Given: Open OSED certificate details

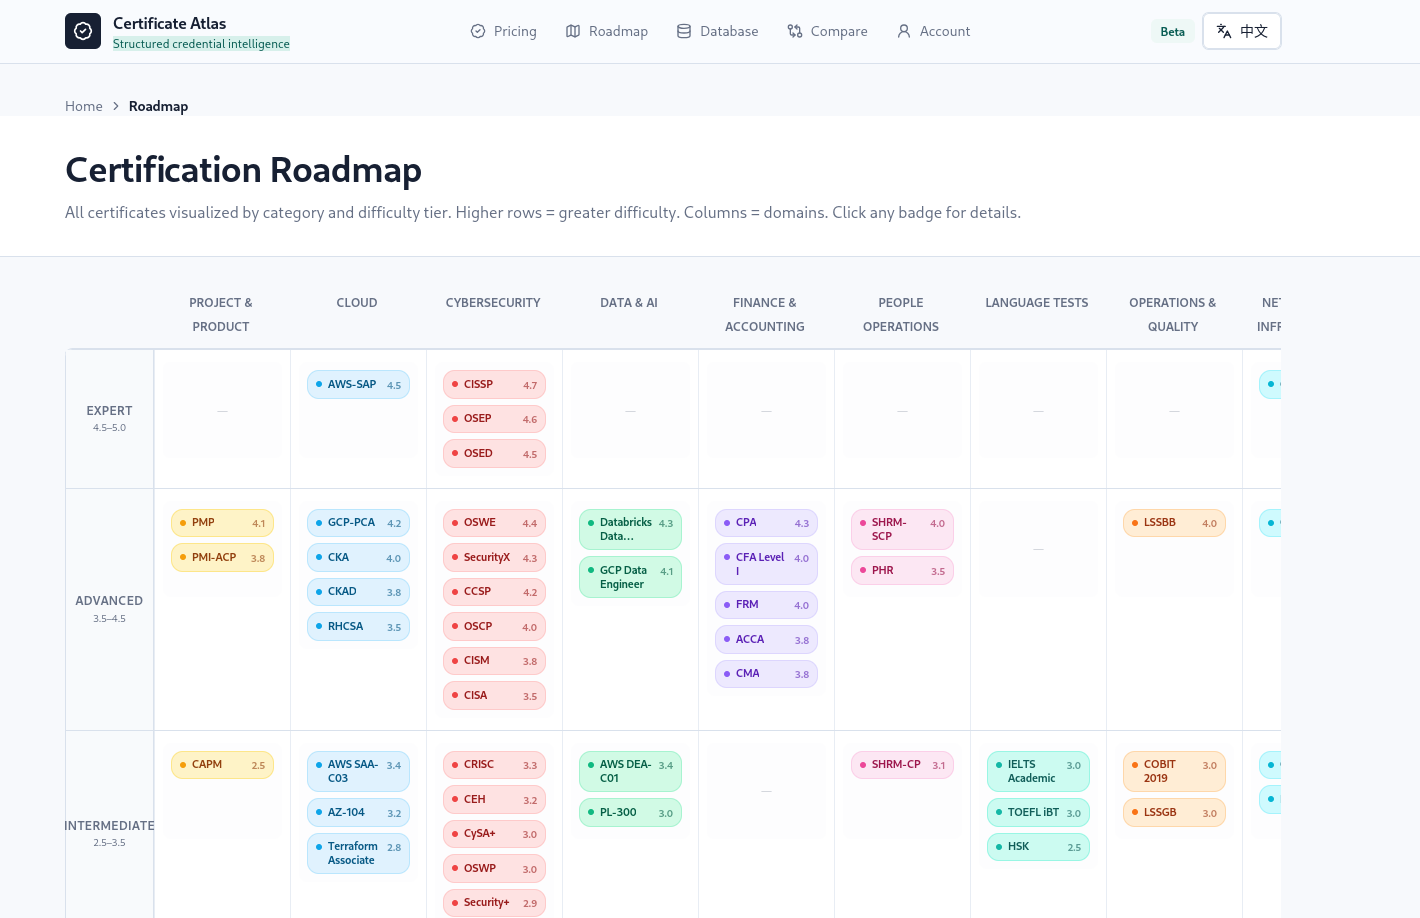Looking at the screenshot, I should 494,454.
